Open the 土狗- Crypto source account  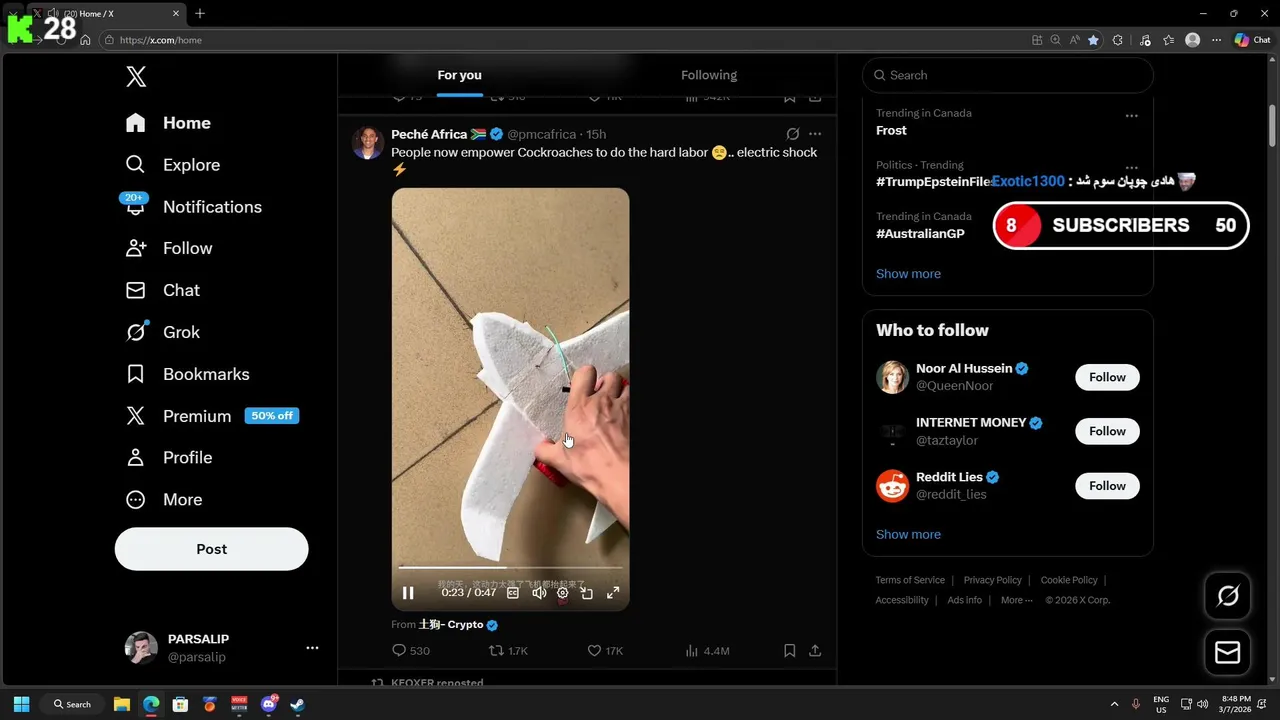(457, 624)
